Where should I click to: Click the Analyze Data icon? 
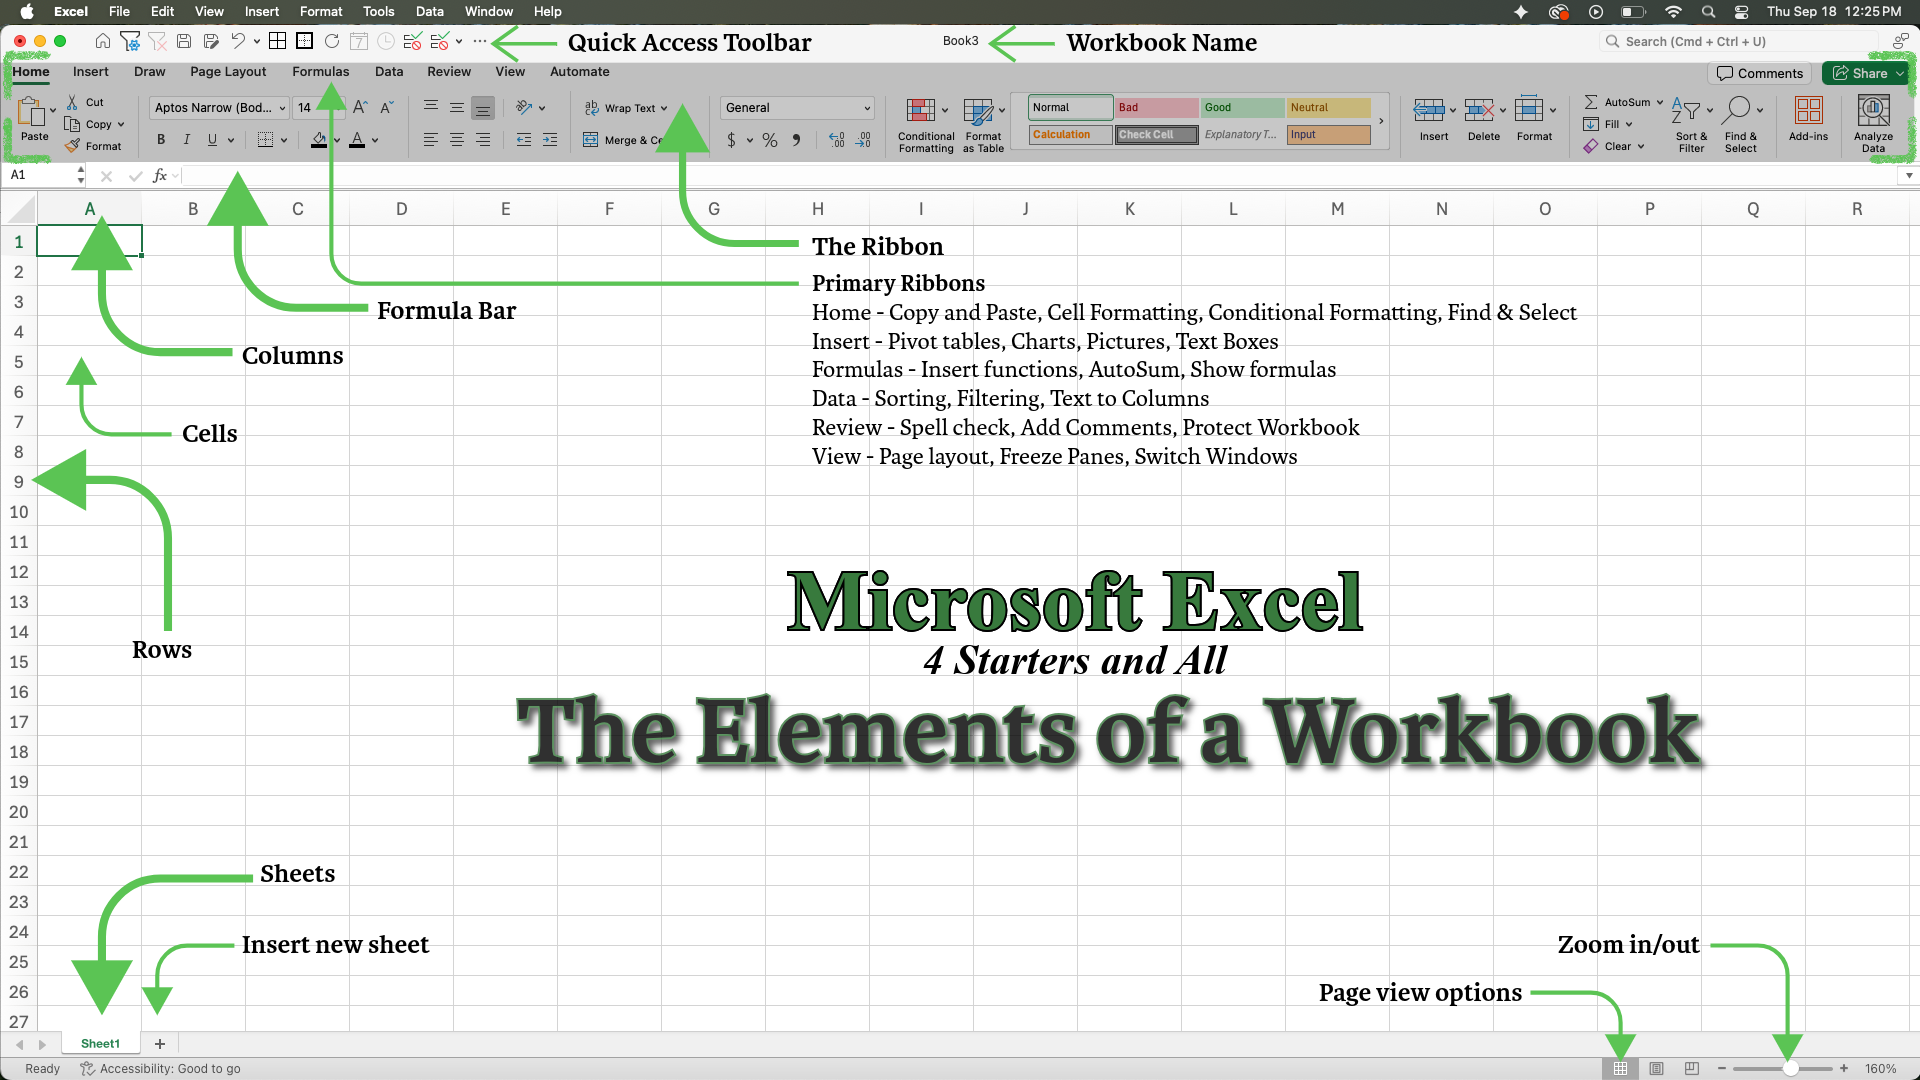pyautogui.click(x=1873, y=110)
